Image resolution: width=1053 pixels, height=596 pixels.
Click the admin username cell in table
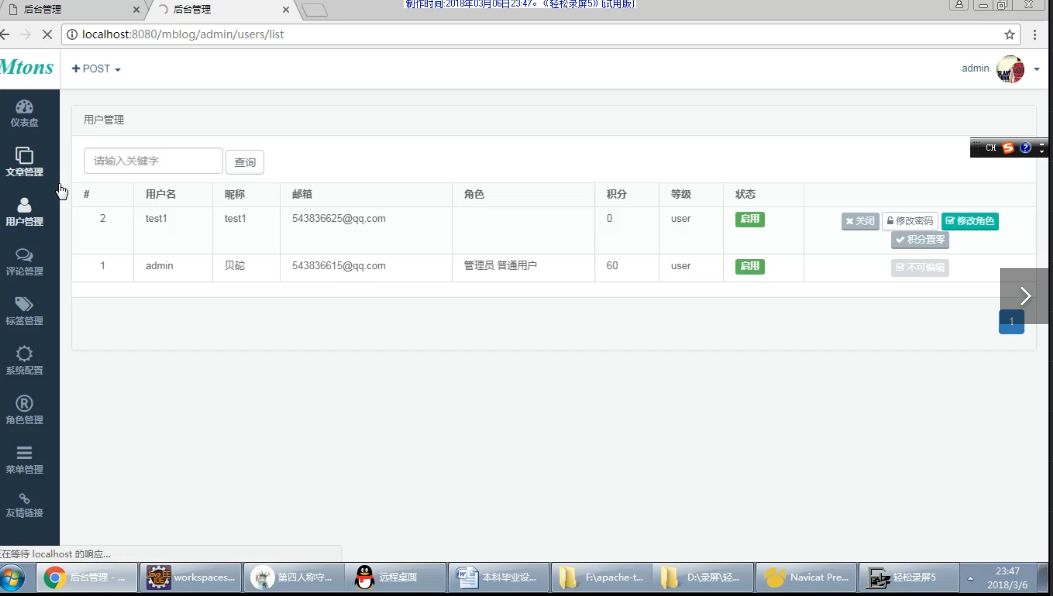pyautogui.click(x=159, y=265)
